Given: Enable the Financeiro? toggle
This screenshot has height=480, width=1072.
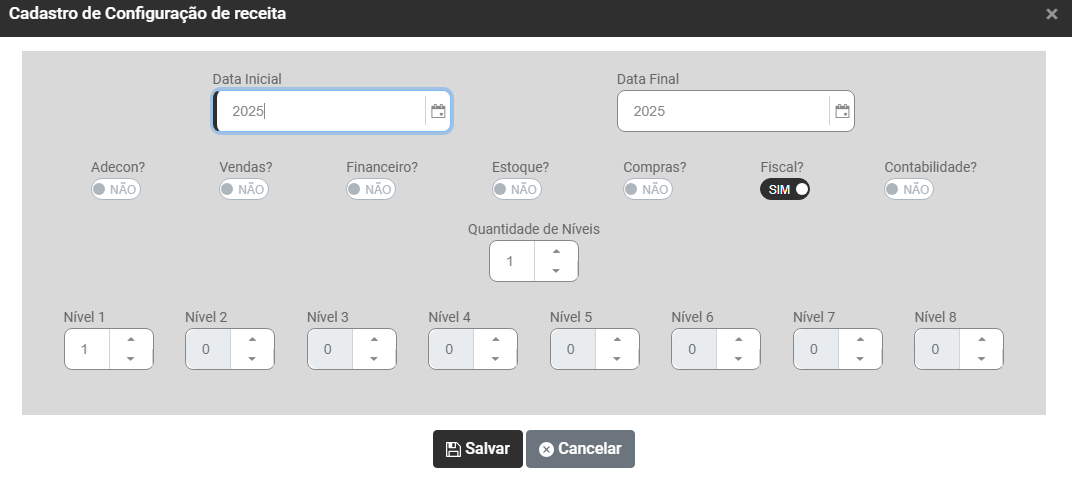Looking at the screenshot, I should [371, 189].
